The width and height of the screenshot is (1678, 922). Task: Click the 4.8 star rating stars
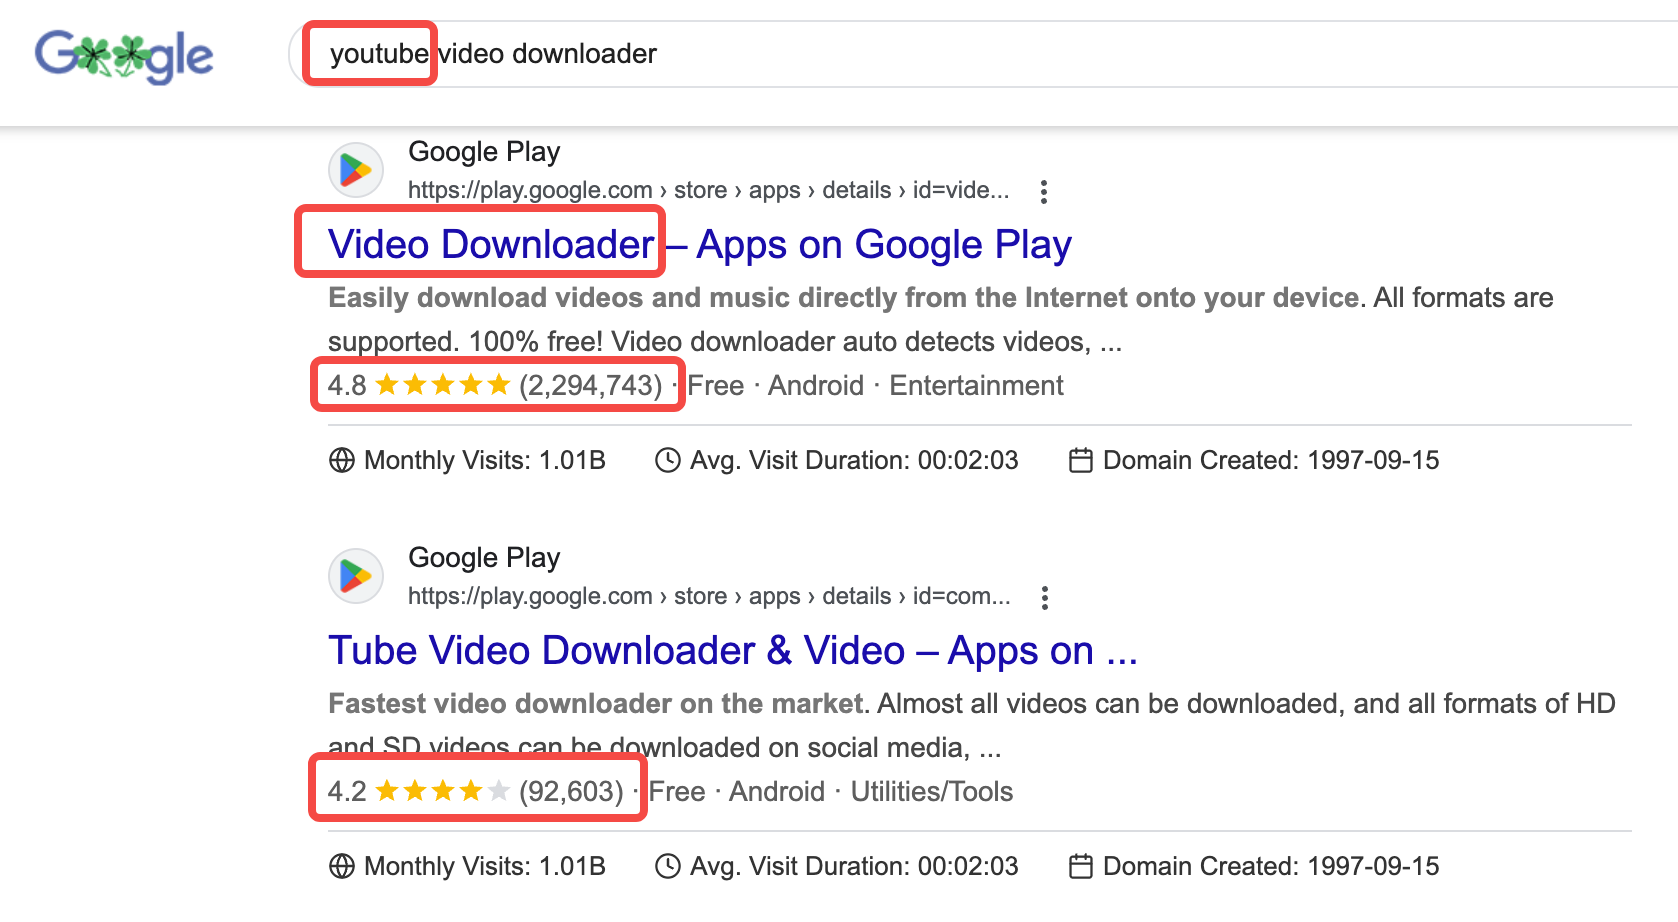pos(443,386)
